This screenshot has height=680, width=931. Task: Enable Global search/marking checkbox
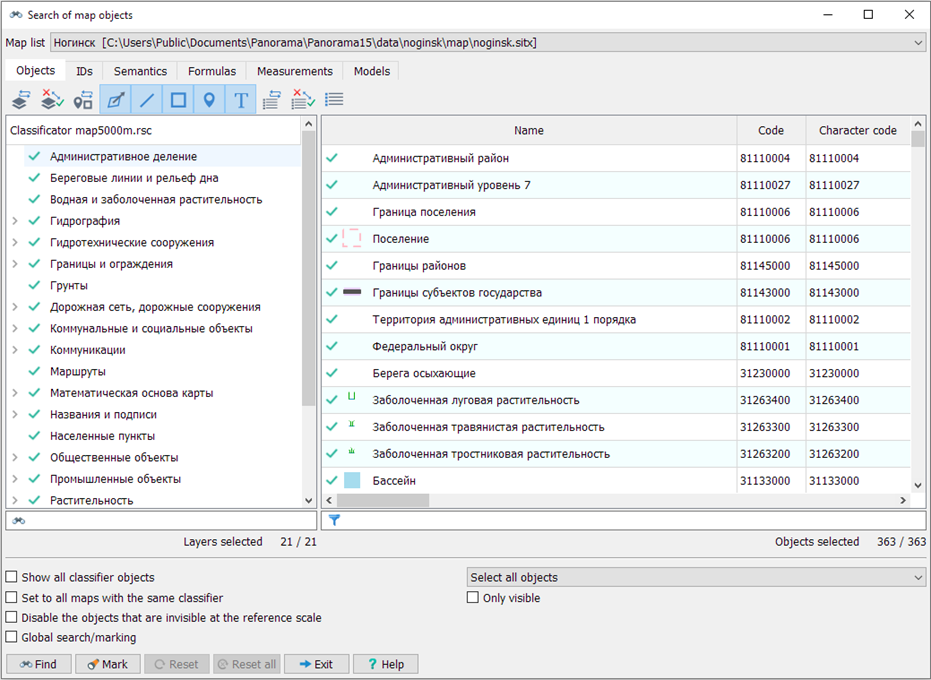(x=12, y=637)
